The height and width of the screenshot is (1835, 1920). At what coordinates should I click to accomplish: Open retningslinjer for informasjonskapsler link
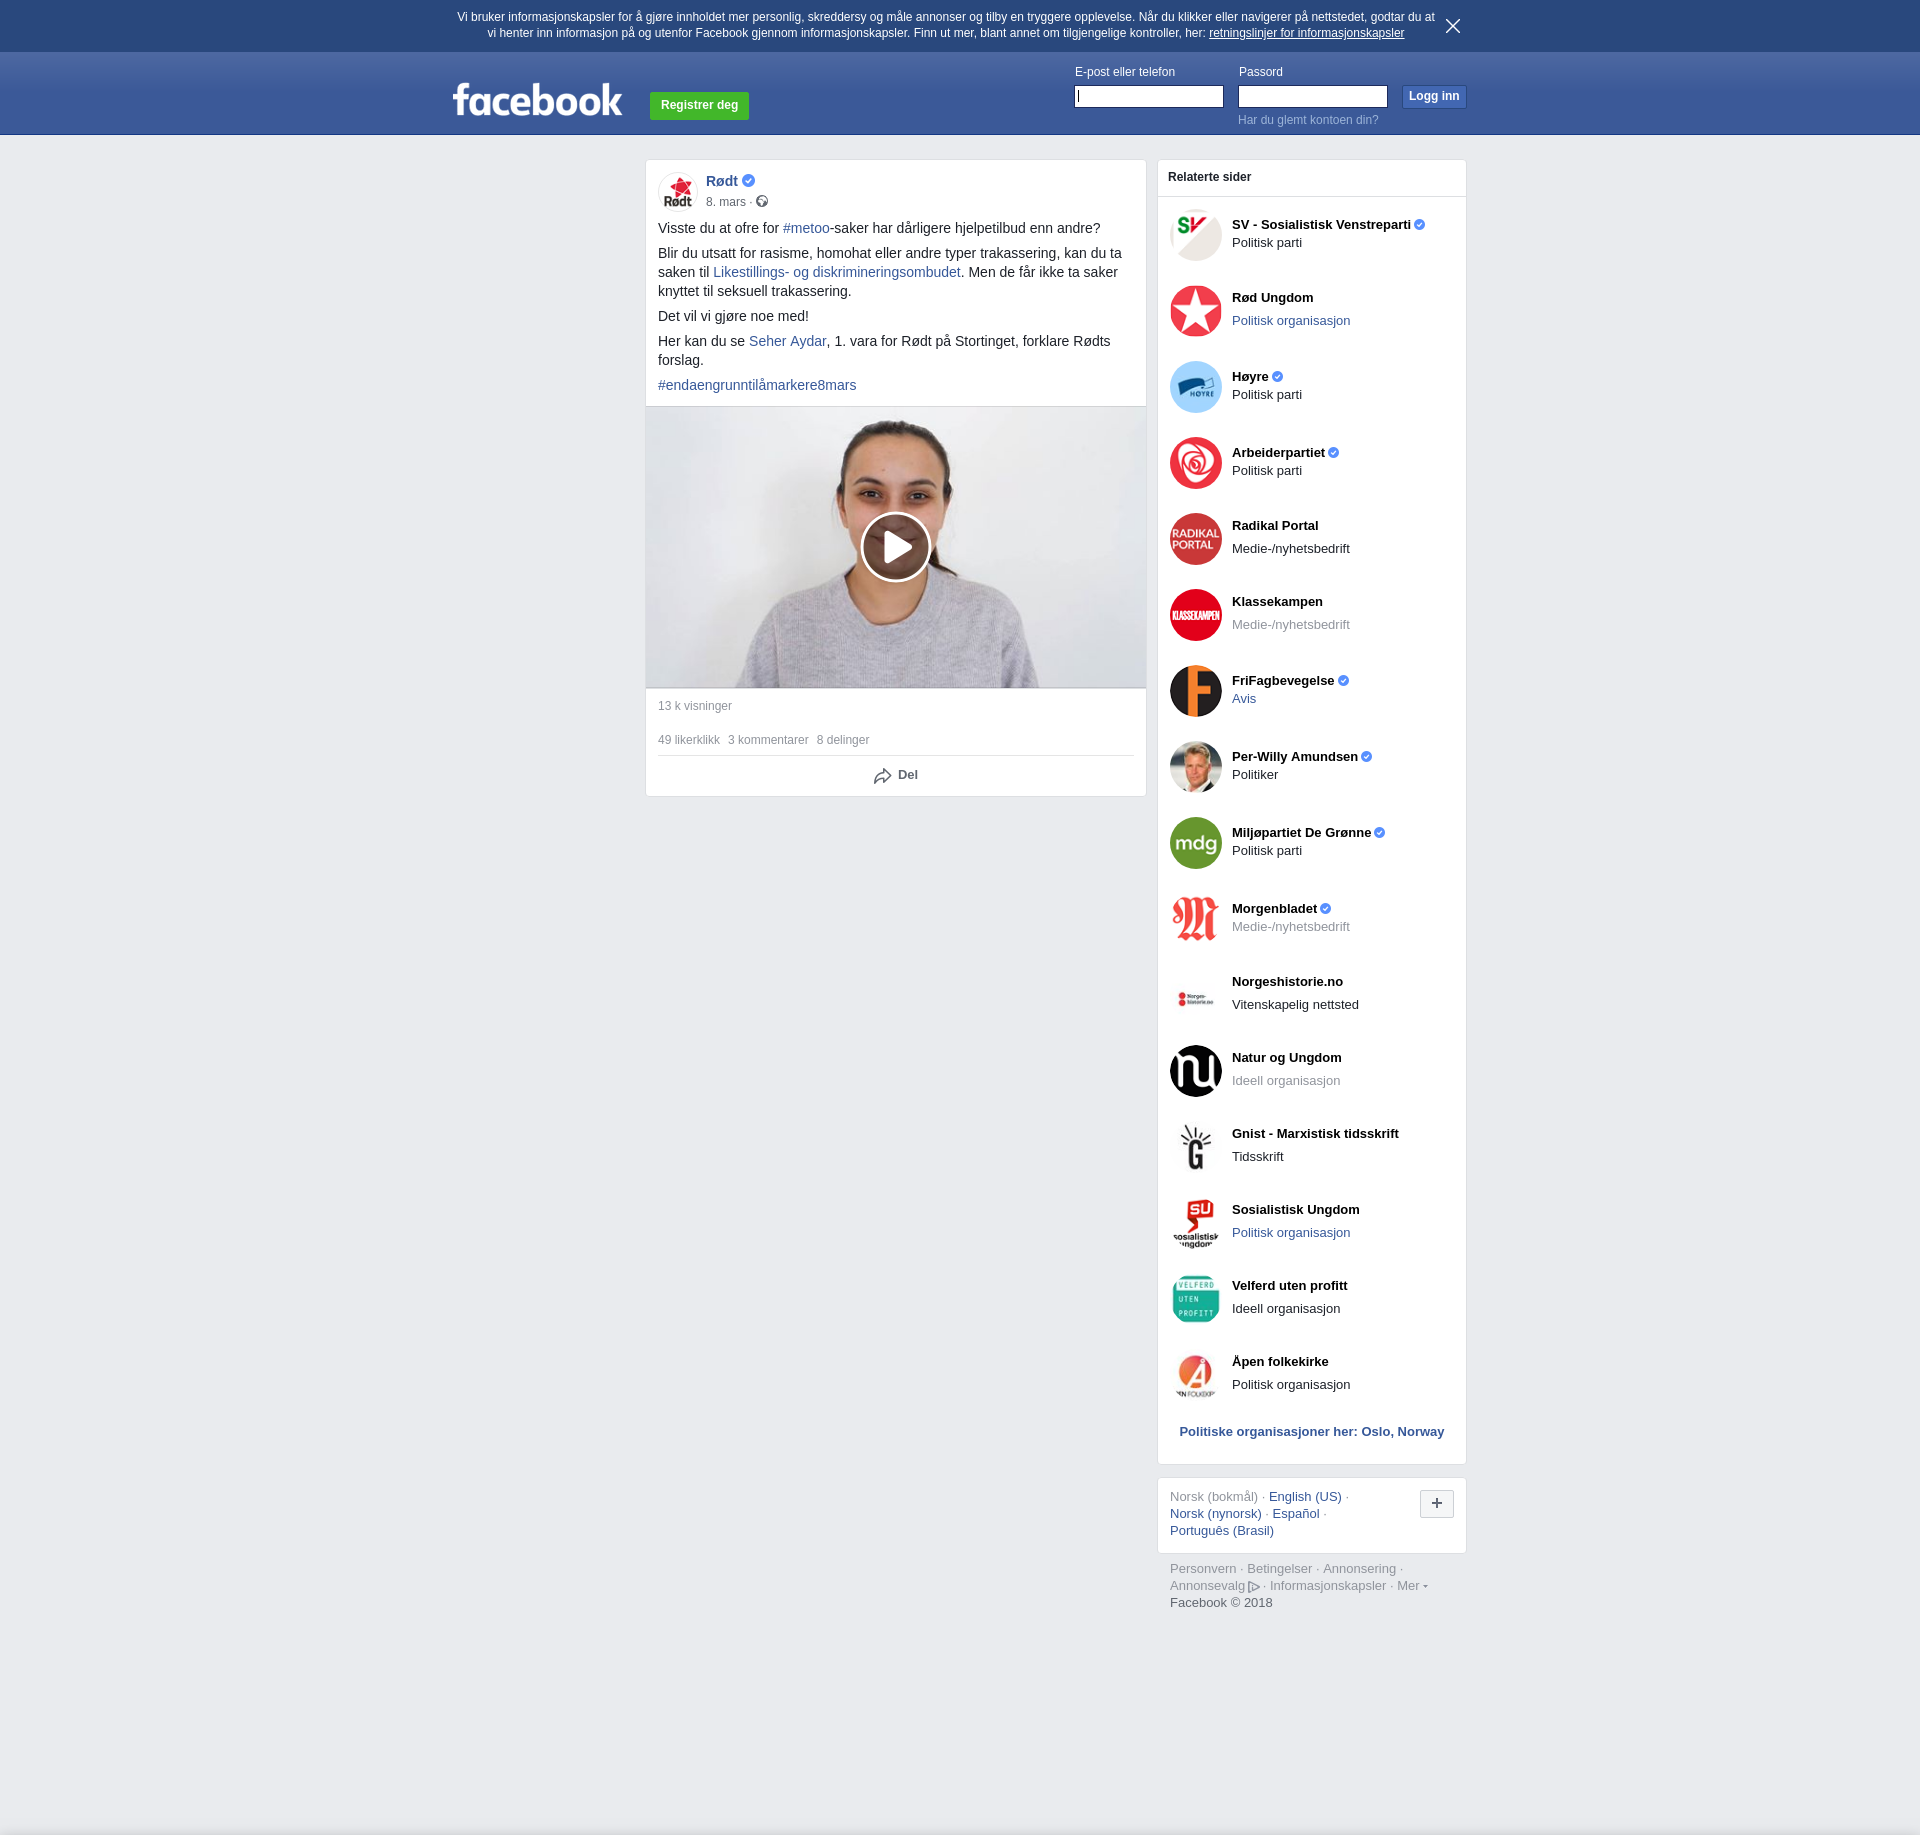click(1306, 33)
